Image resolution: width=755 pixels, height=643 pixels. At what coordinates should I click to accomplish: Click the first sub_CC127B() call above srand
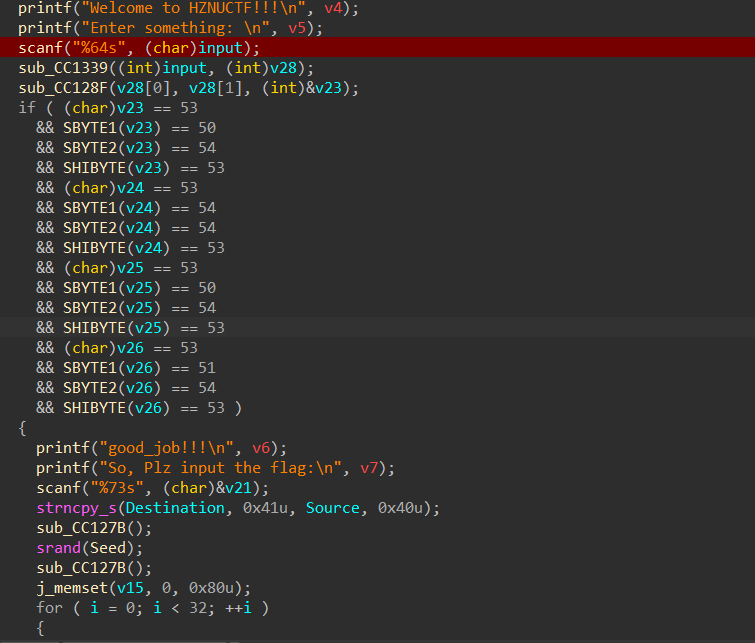(x=94, y=528)
